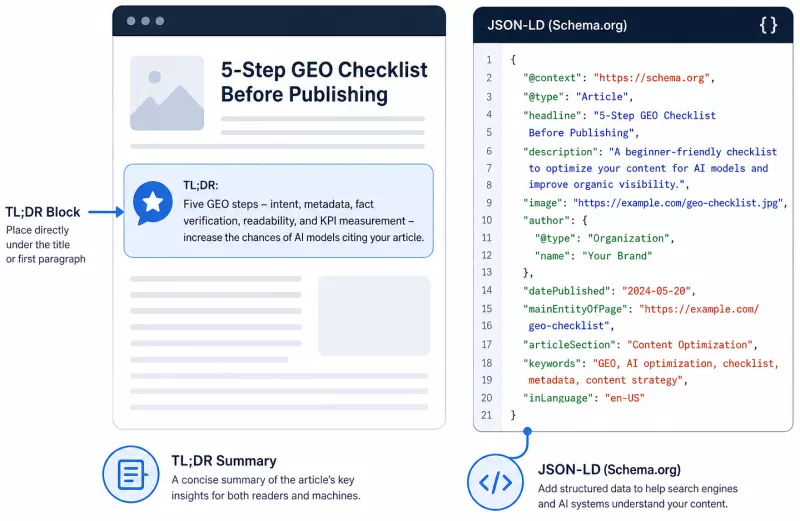The height and width of the screenshot is (521, 800).
Task: Click 'A concise summary of the article's key' text
Action: [263, 480]
